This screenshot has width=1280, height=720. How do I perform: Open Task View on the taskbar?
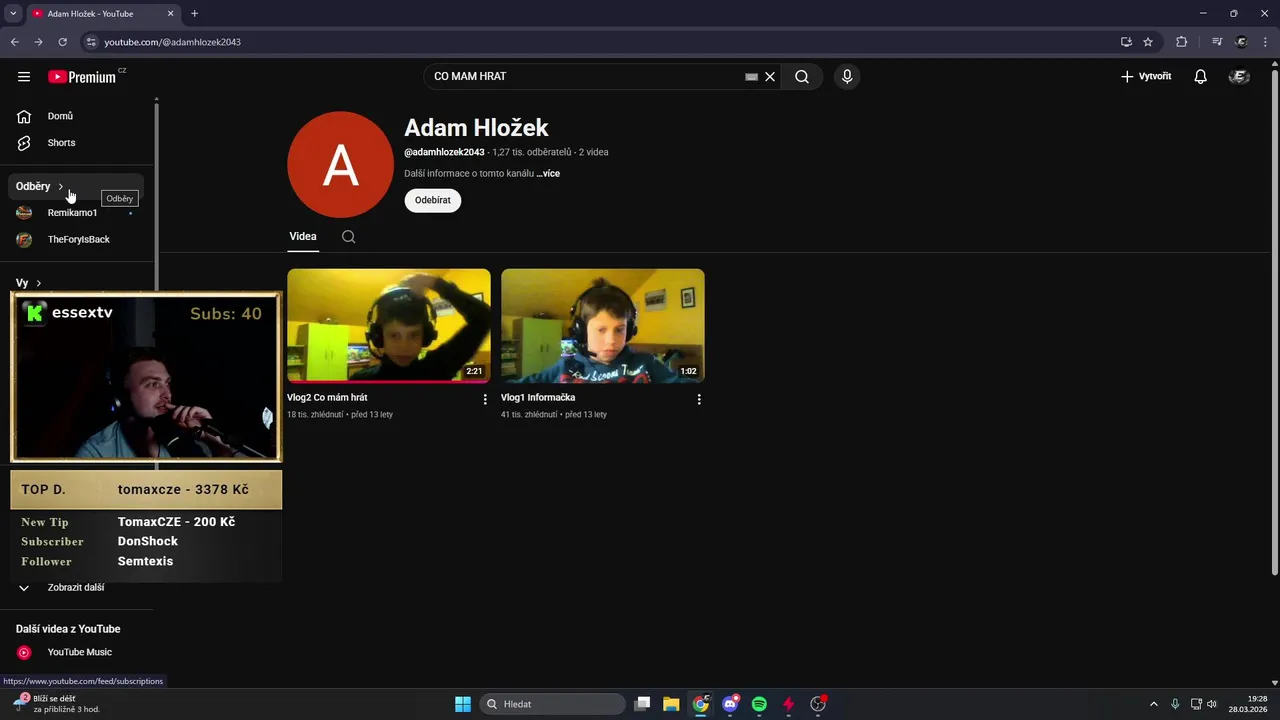pos(643,704)
